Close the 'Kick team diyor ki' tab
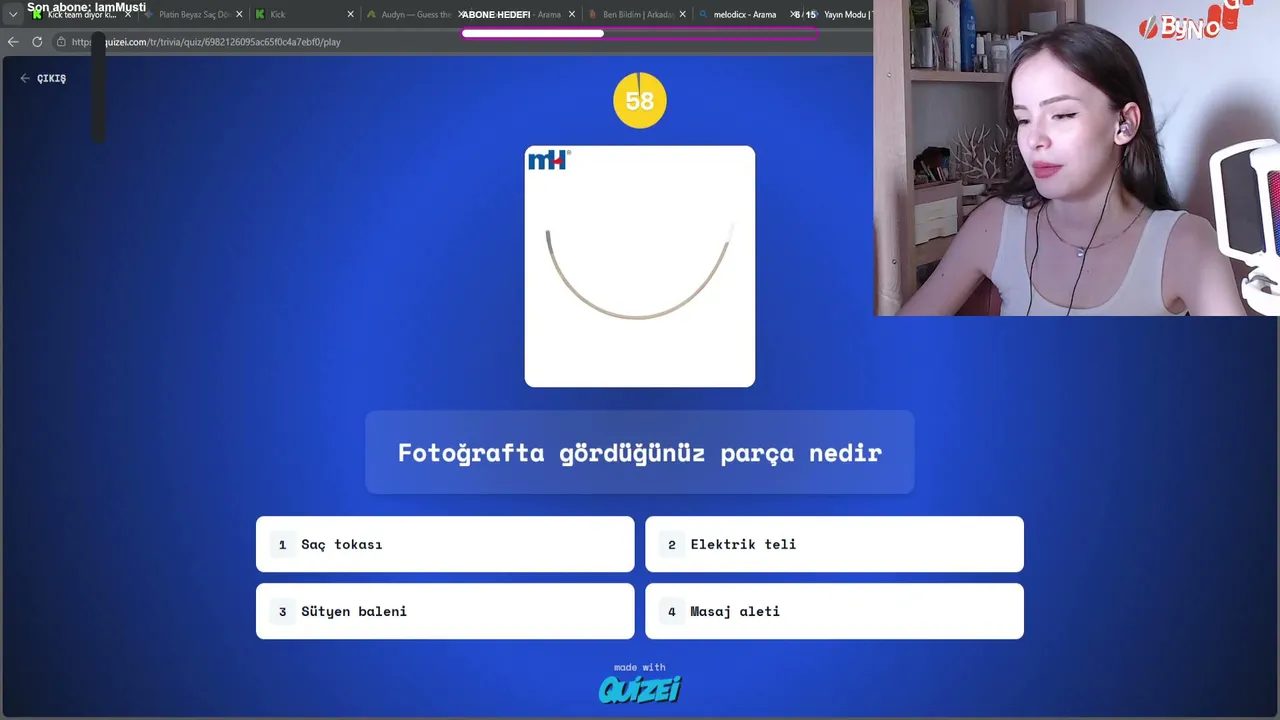This screenshot has width=1280, height=720. pos(128,15)
